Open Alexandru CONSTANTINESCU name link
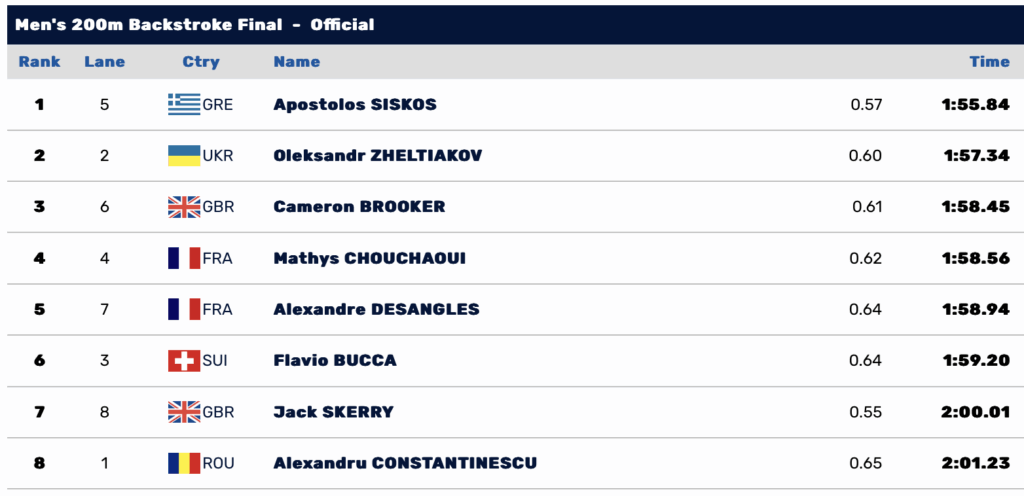The image size is (1024, 496). coord(405,463)
